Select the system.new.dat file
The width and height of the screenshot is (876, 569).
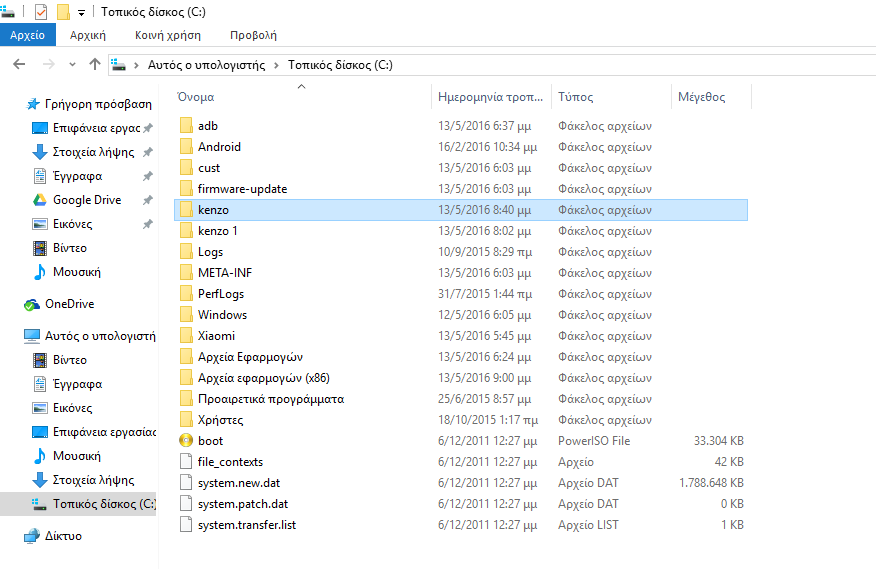(x=238, y=483)
